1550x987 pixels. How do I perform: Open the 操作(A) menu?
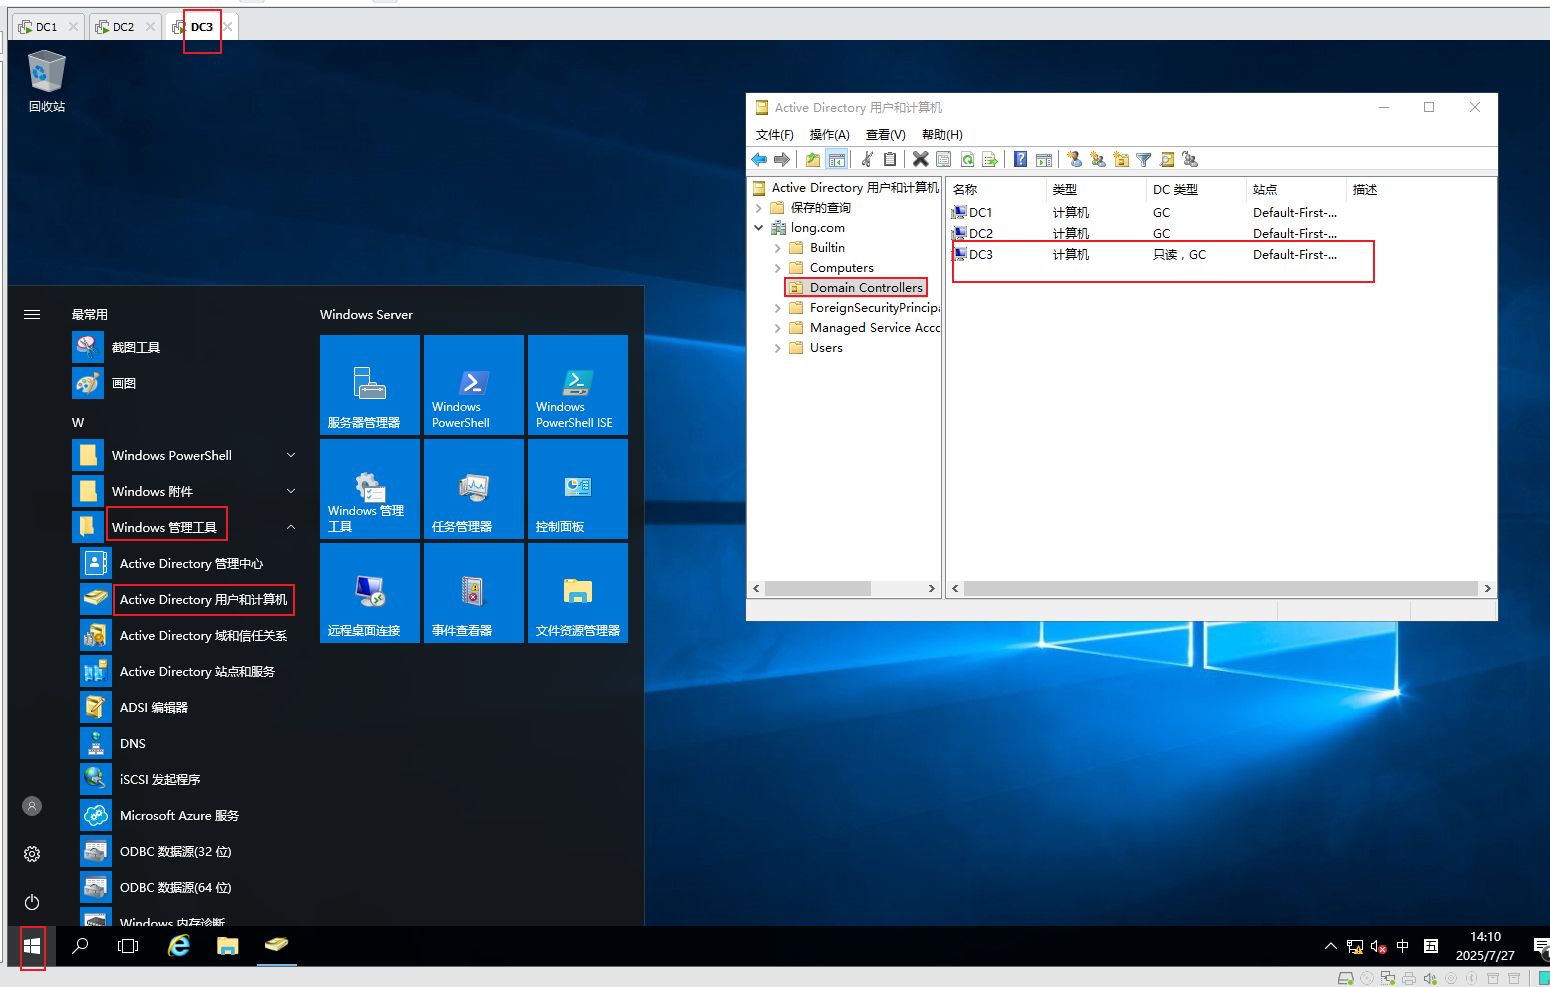coord(829,134)
